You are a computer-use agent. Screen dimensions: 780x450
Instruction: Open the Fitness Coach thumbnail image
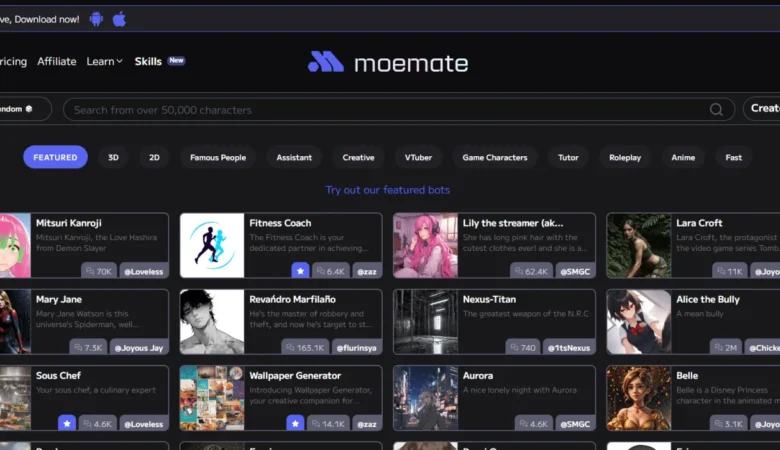(212, 245)
